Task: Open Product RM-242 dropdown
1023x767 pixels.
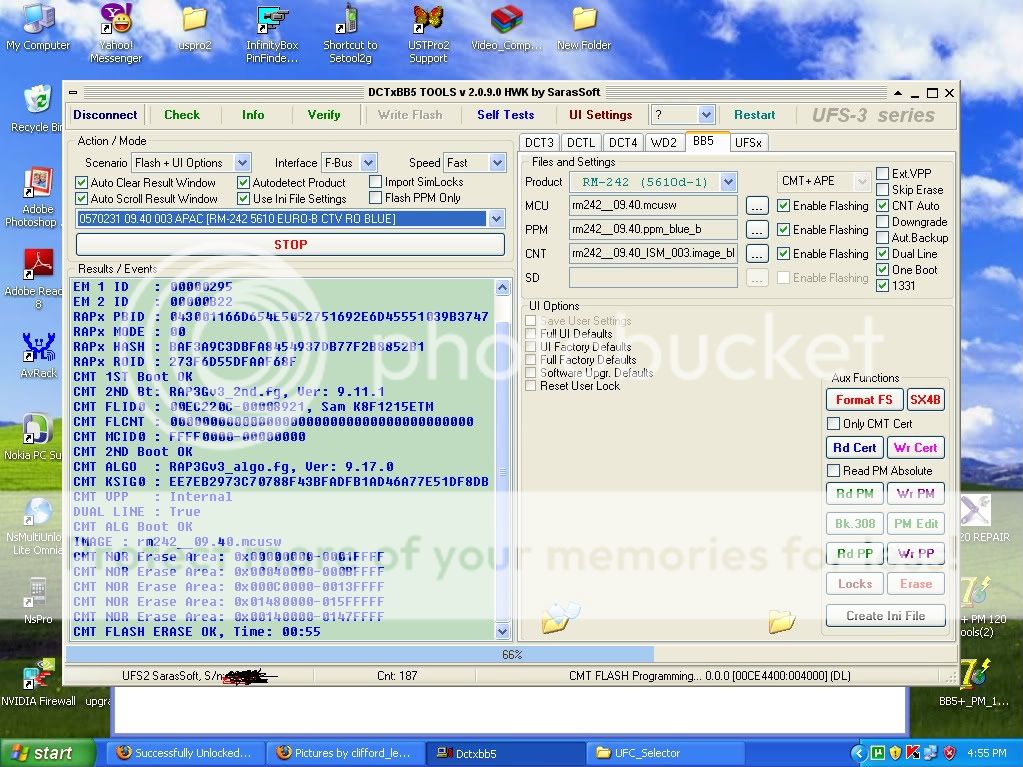Action: tap(728, 182)
